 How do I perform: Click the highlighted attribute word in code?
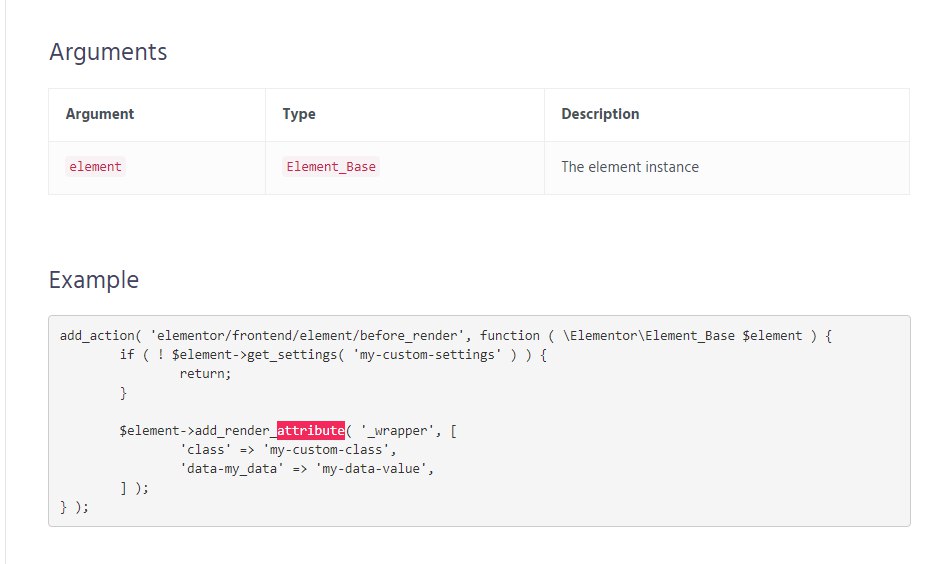click(x=311, y=430)
